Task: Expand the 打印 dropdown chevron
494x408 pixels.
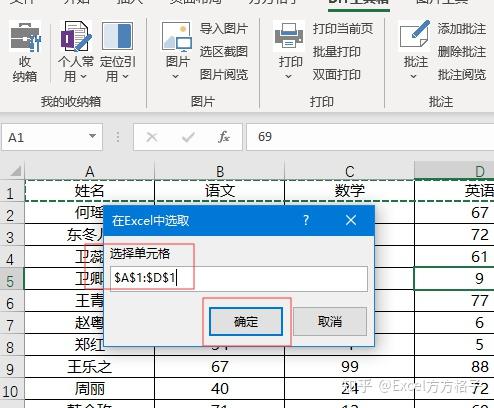Action: coord(289,77)
